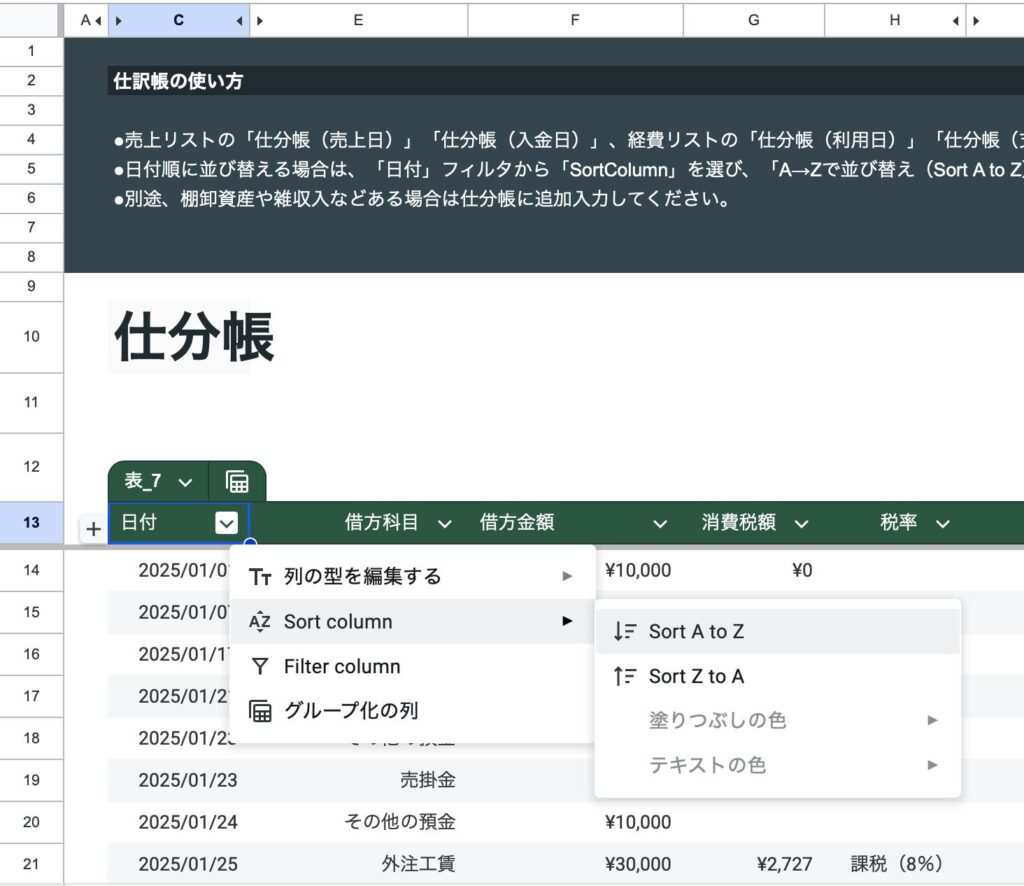Expand hidden column arrow left of column C
1024x886 pixels.
point(119,21)
